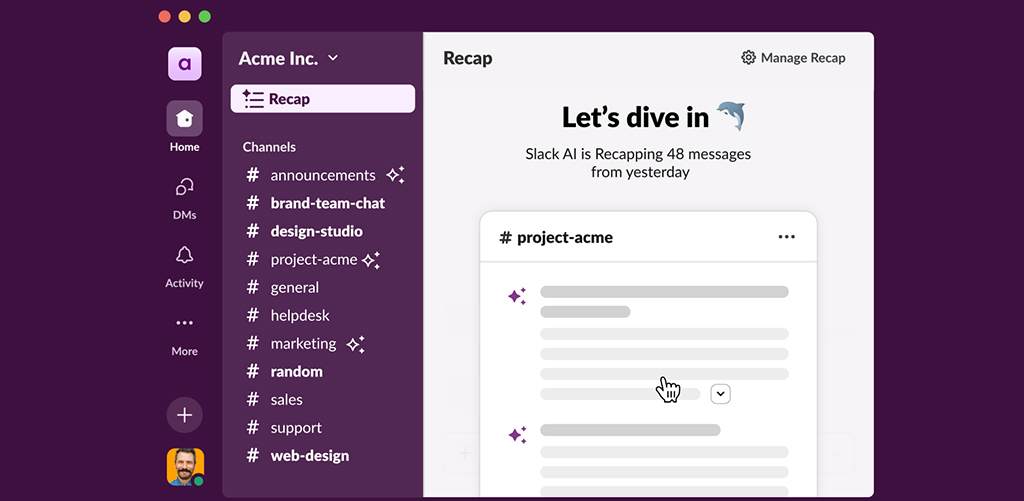
Task: Select Recap in the sidebar
Action: tap(322, 99)
